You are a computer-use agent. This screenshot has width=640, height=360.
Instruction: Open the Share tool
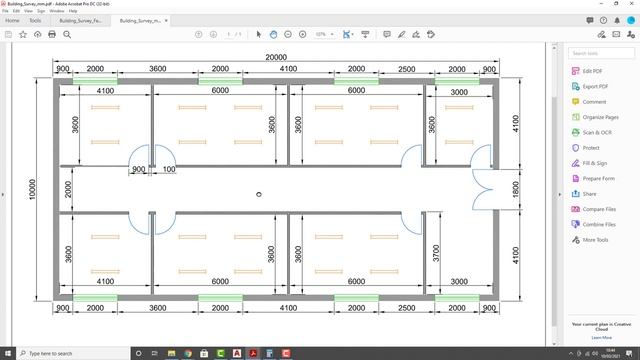589,194
